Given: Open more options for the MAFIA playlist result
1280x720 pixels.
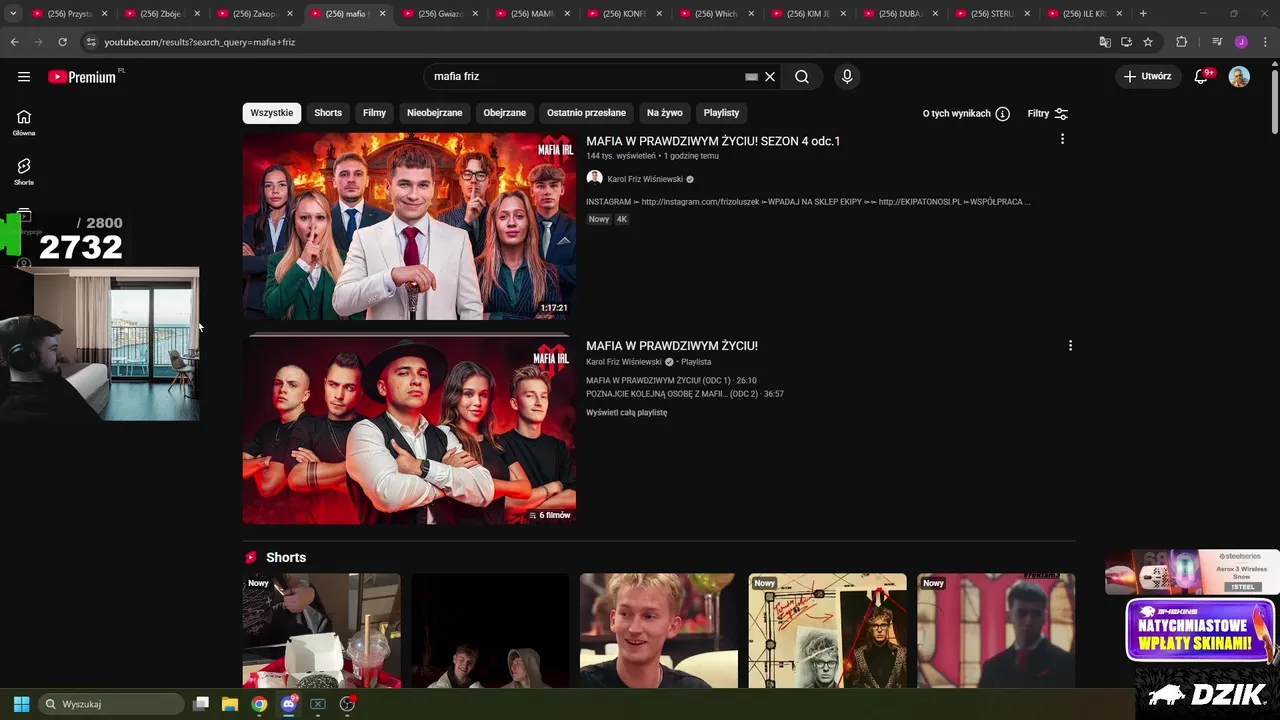Looking at the screenshot, I should [x=1070, y=345].
